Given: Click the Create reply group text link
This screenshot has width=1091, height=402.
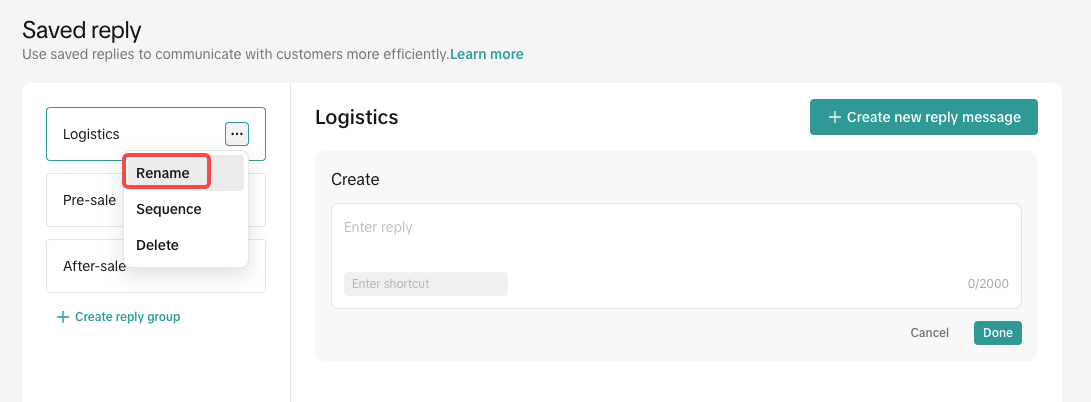Looking at the screenshot, I should tap(127, 317).
